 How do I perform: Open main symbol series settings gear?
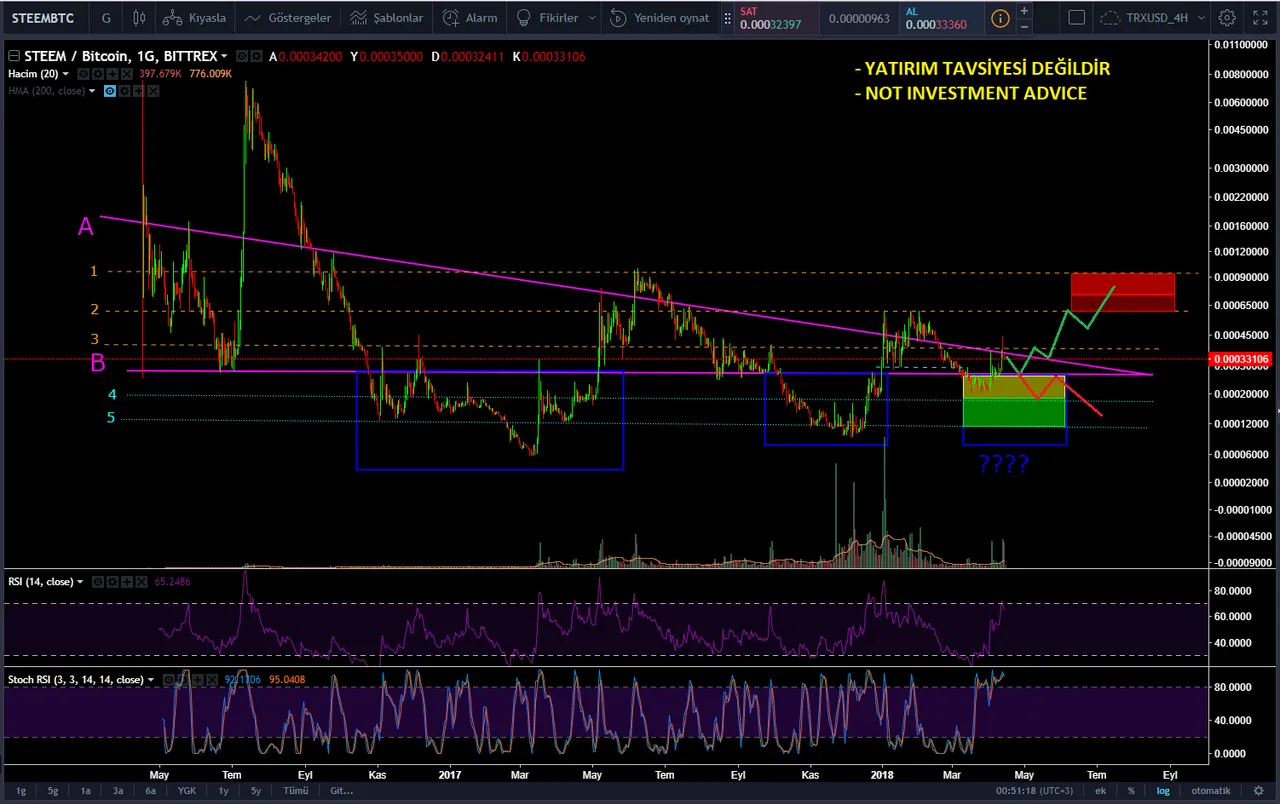pos(256,56)
